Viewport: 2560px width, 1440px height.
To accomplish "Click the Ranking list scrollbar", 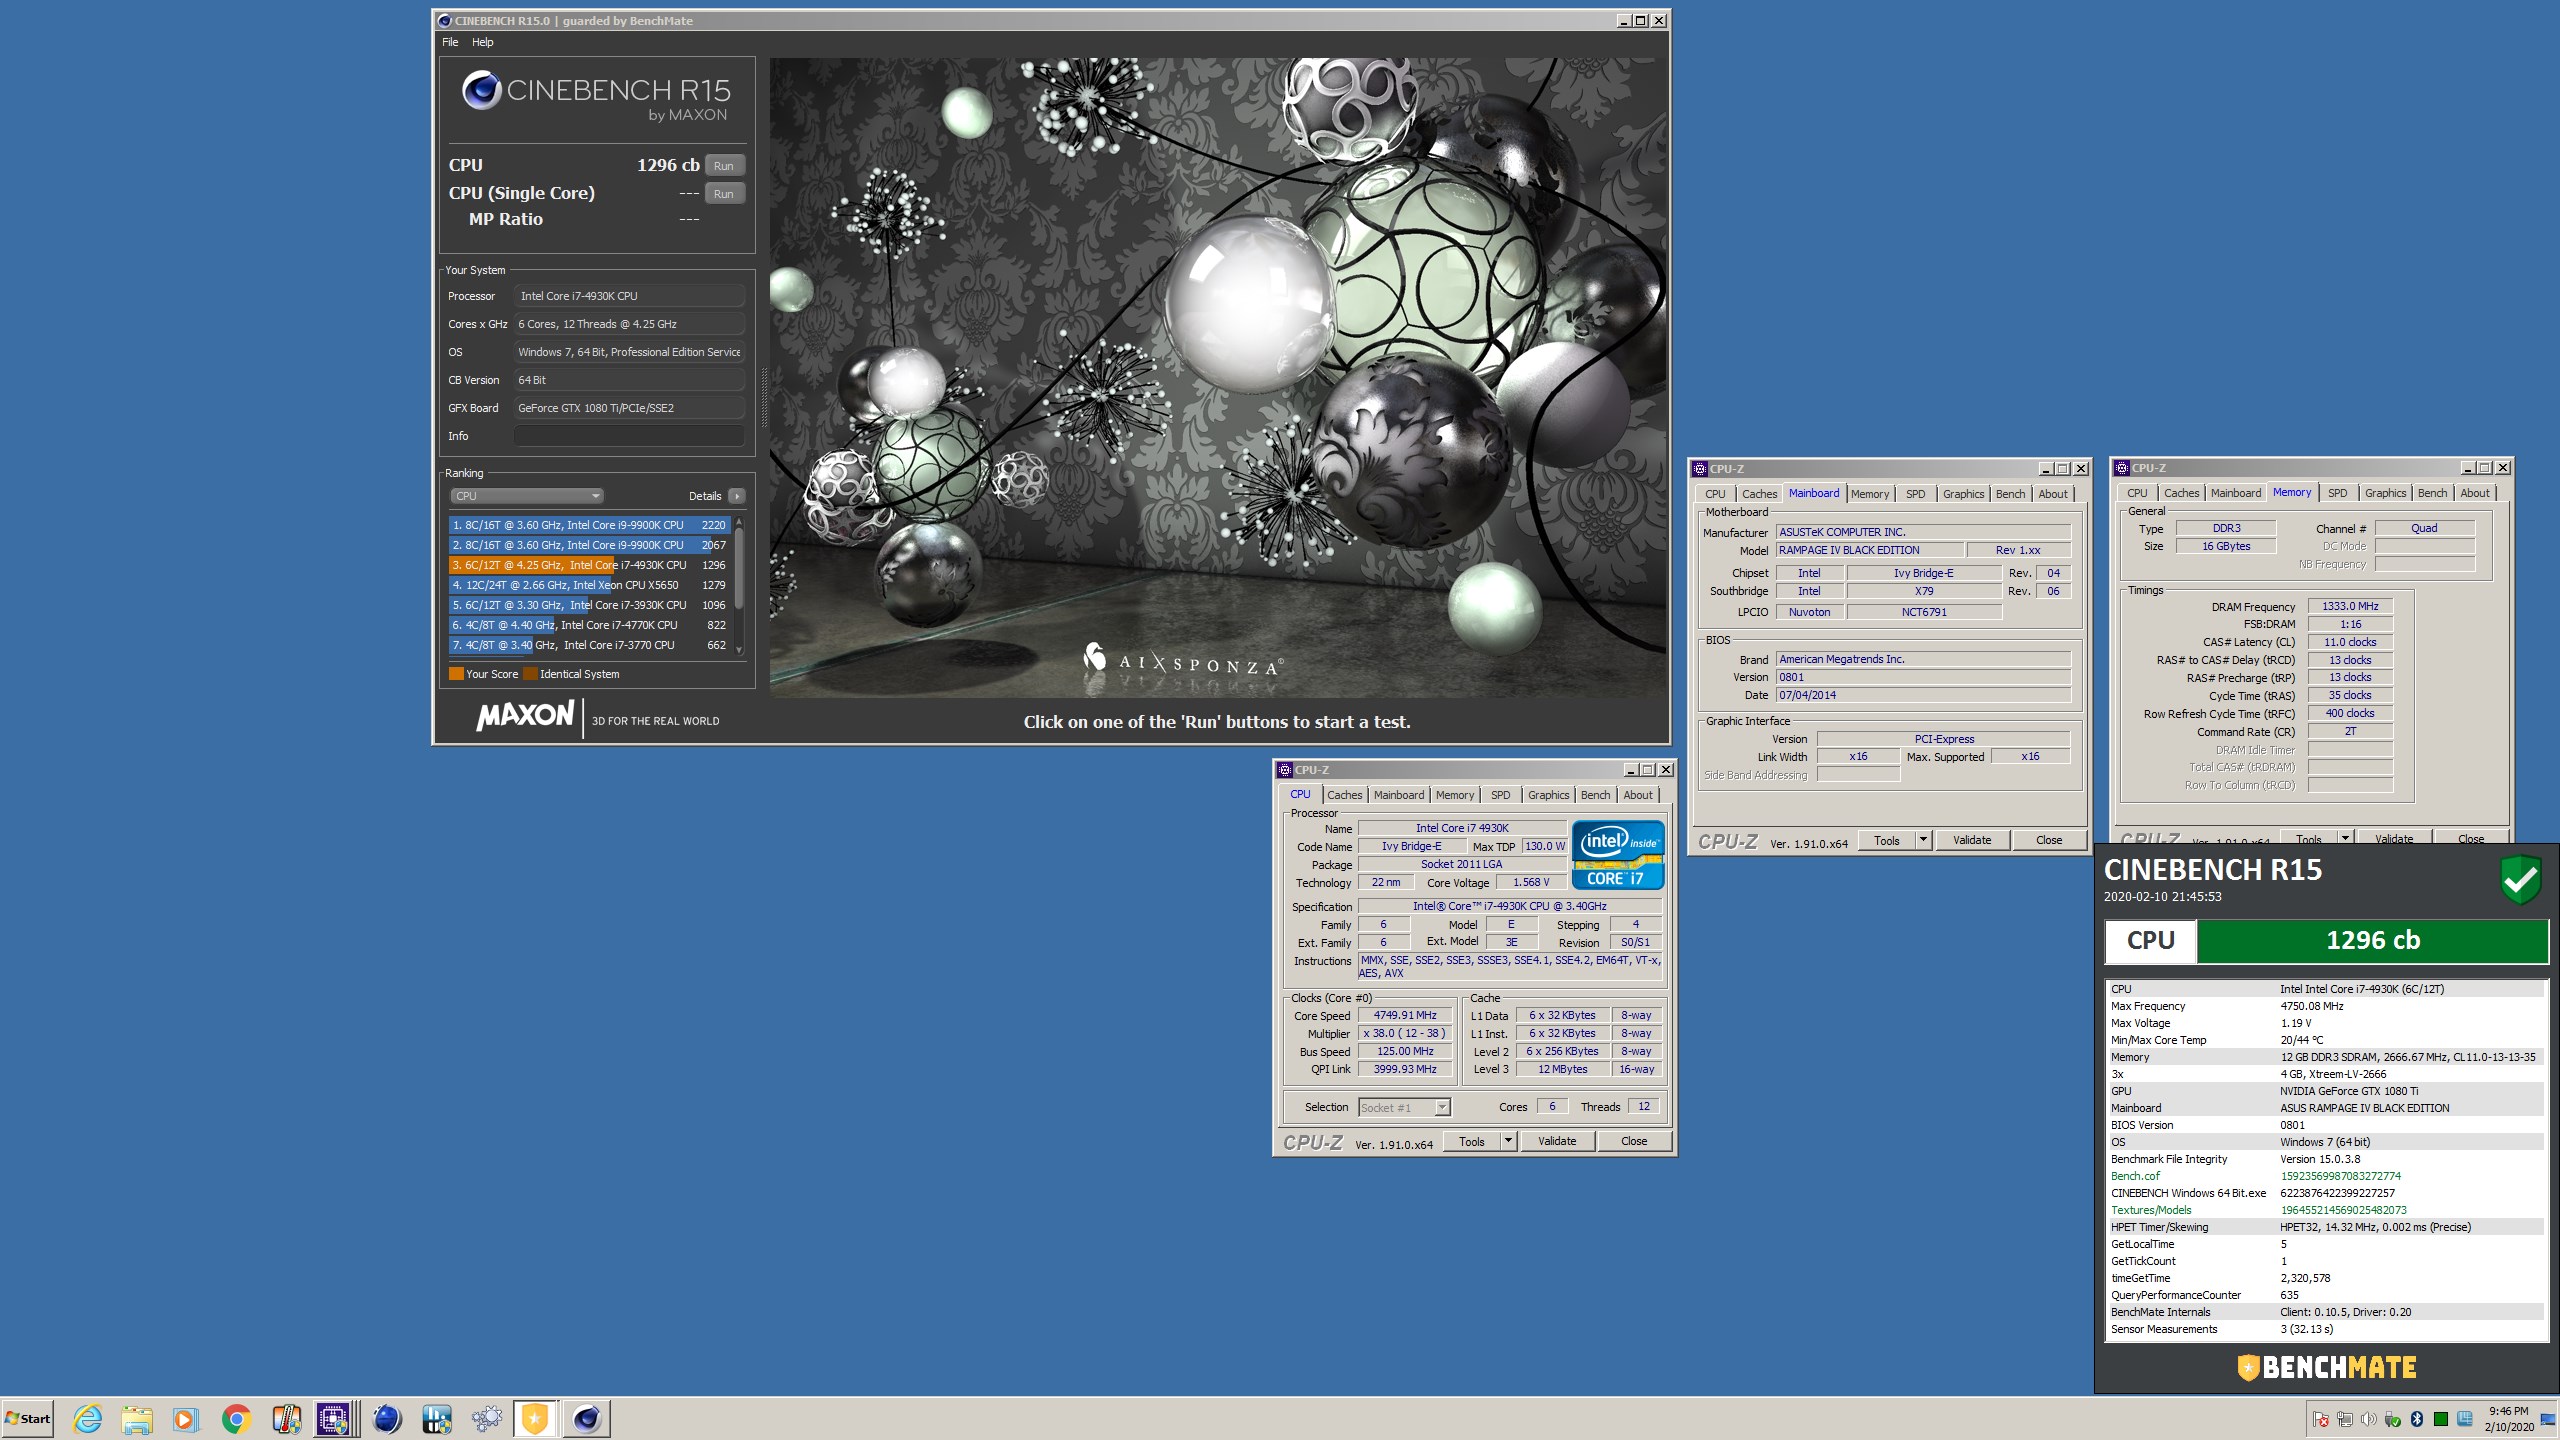I will (x=740, y=586).
